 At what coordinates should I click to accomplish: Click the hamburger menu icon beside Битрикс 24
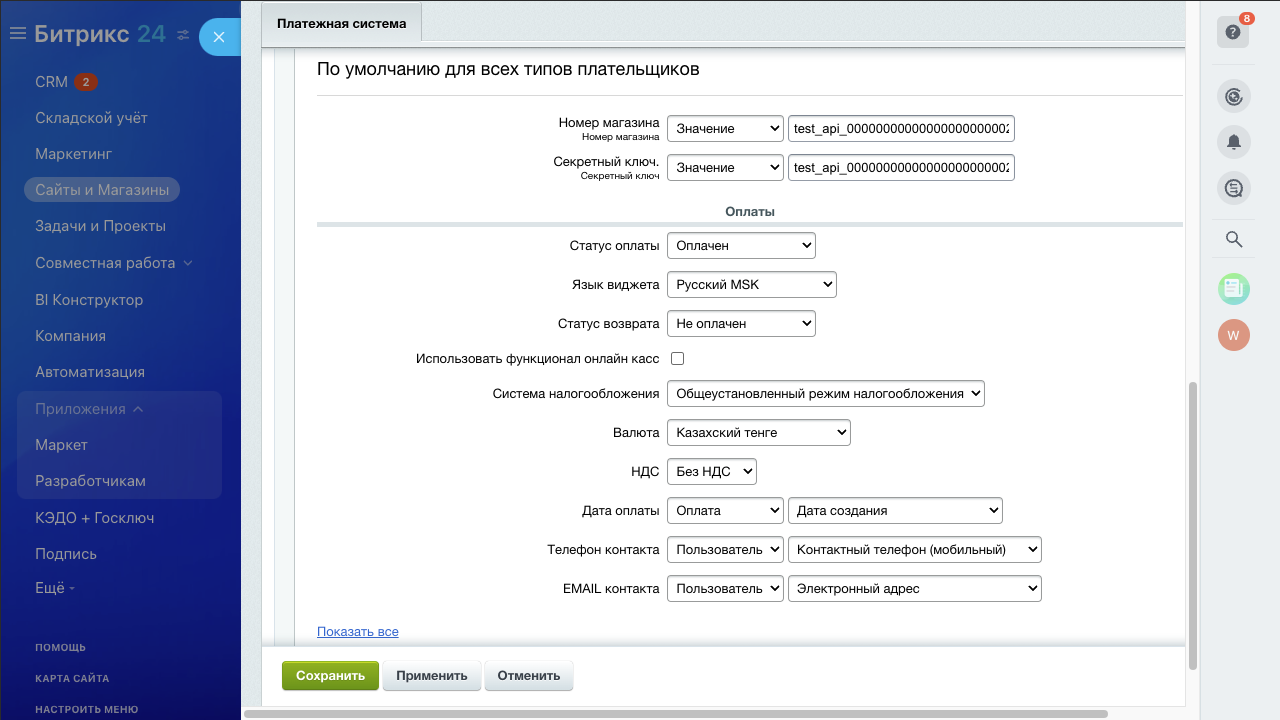click(17, 34)
